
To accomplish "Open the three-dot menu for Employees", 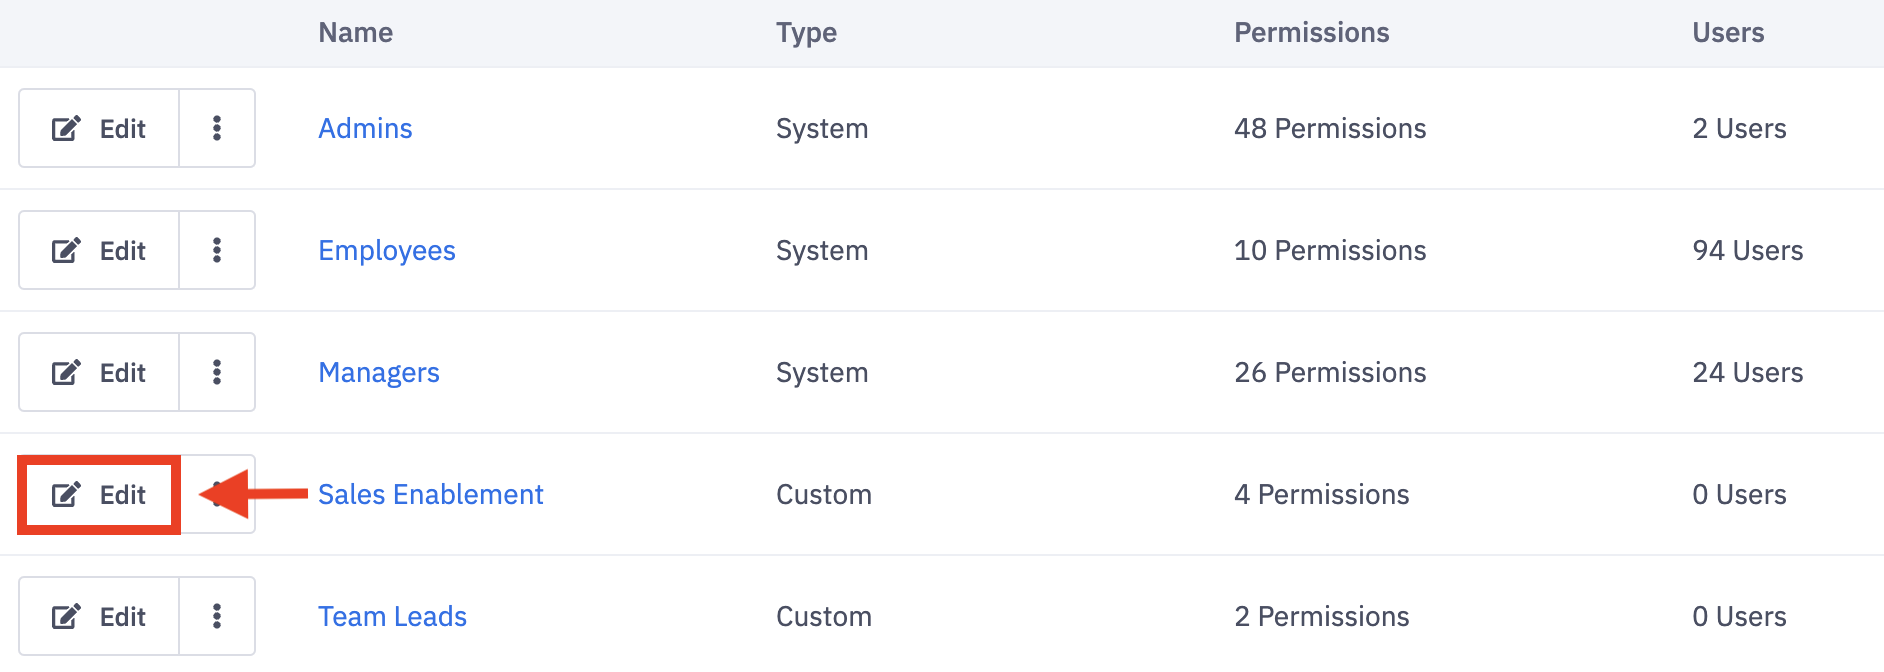I will click(217, 250).
